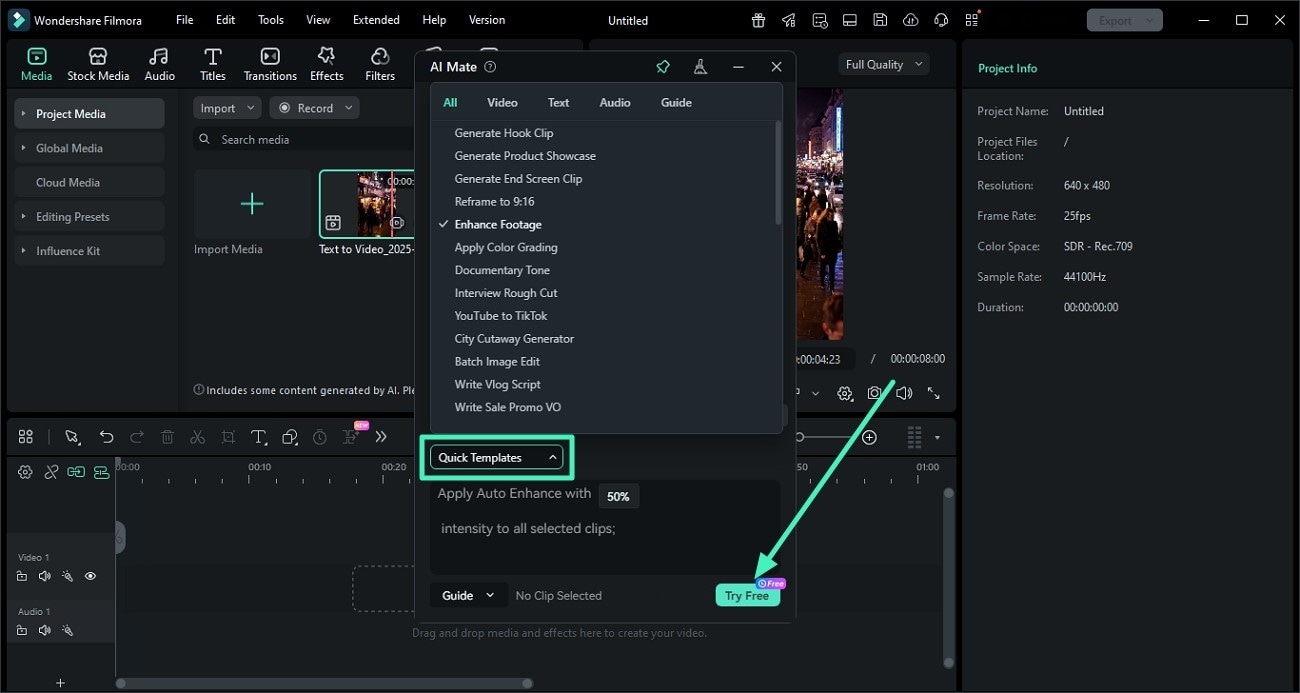Open the Extended menu
Image resolution: width=1300 pixels, height=693 pixels.
point(376,20)
